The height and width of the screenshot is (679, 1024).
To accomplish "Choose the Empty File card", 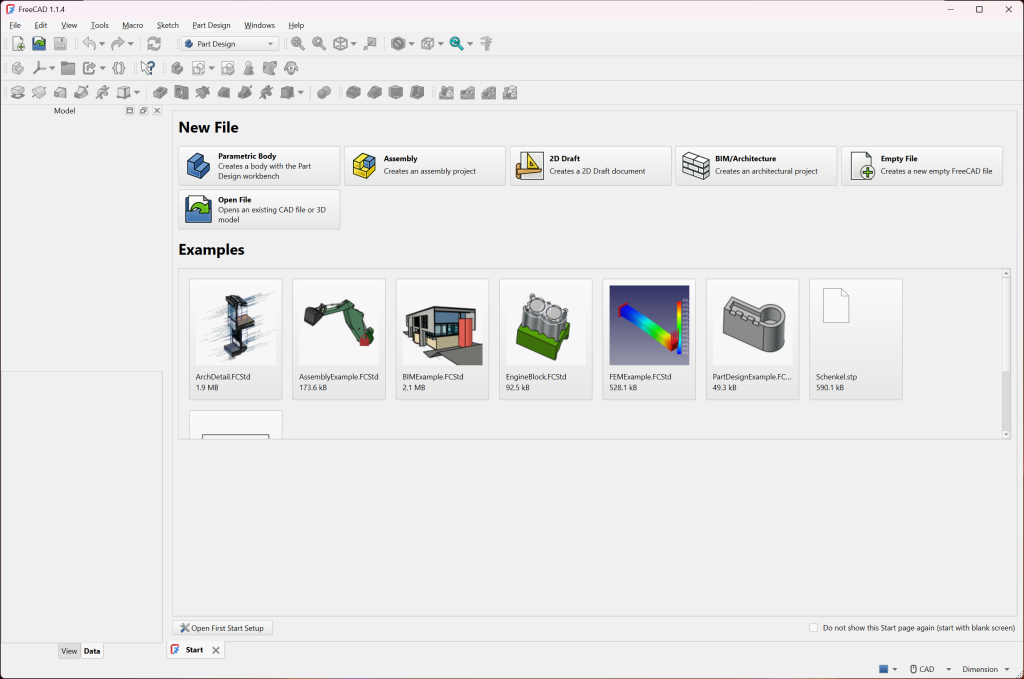I will point(922,166).
